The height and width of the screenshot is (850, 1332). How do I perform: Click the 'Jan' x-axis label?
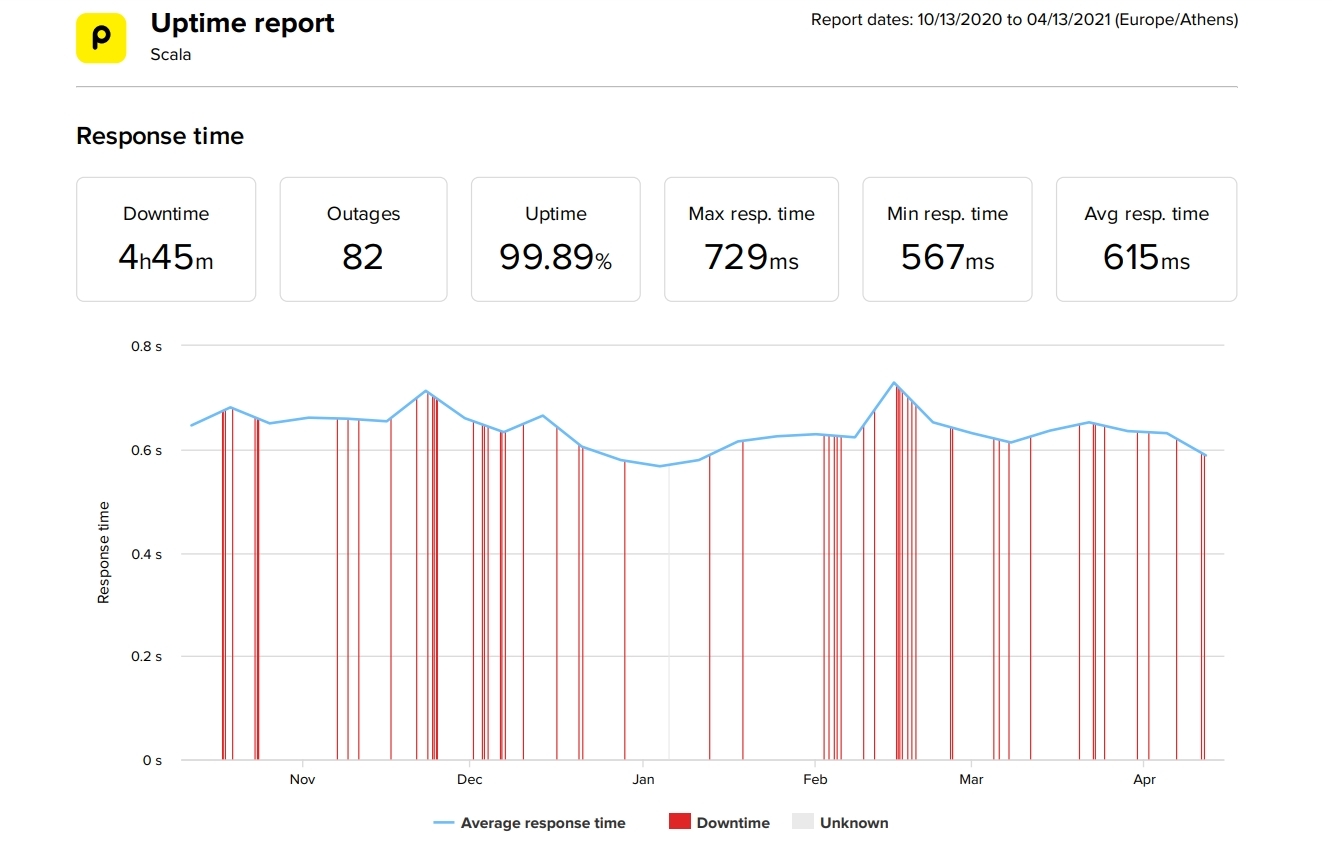643,779
